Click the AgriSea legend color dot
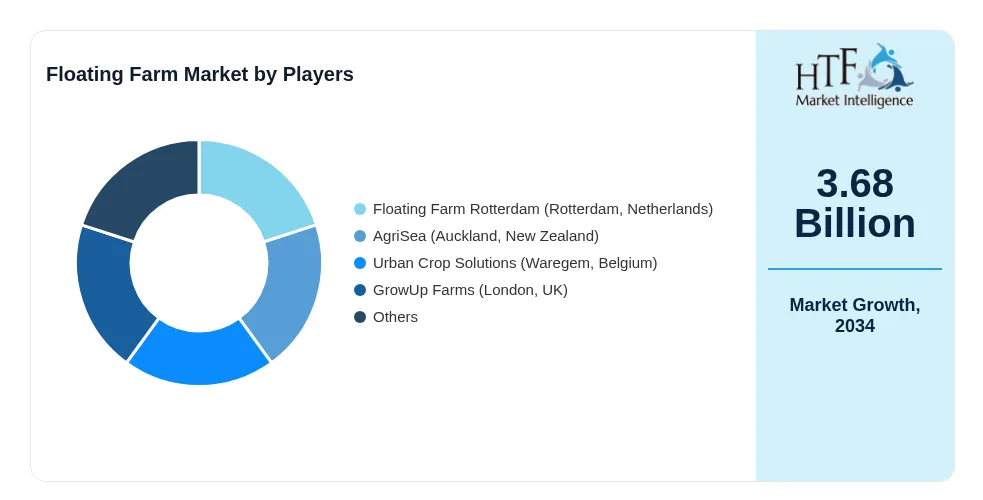983x500 pixels. pos(360,236)
